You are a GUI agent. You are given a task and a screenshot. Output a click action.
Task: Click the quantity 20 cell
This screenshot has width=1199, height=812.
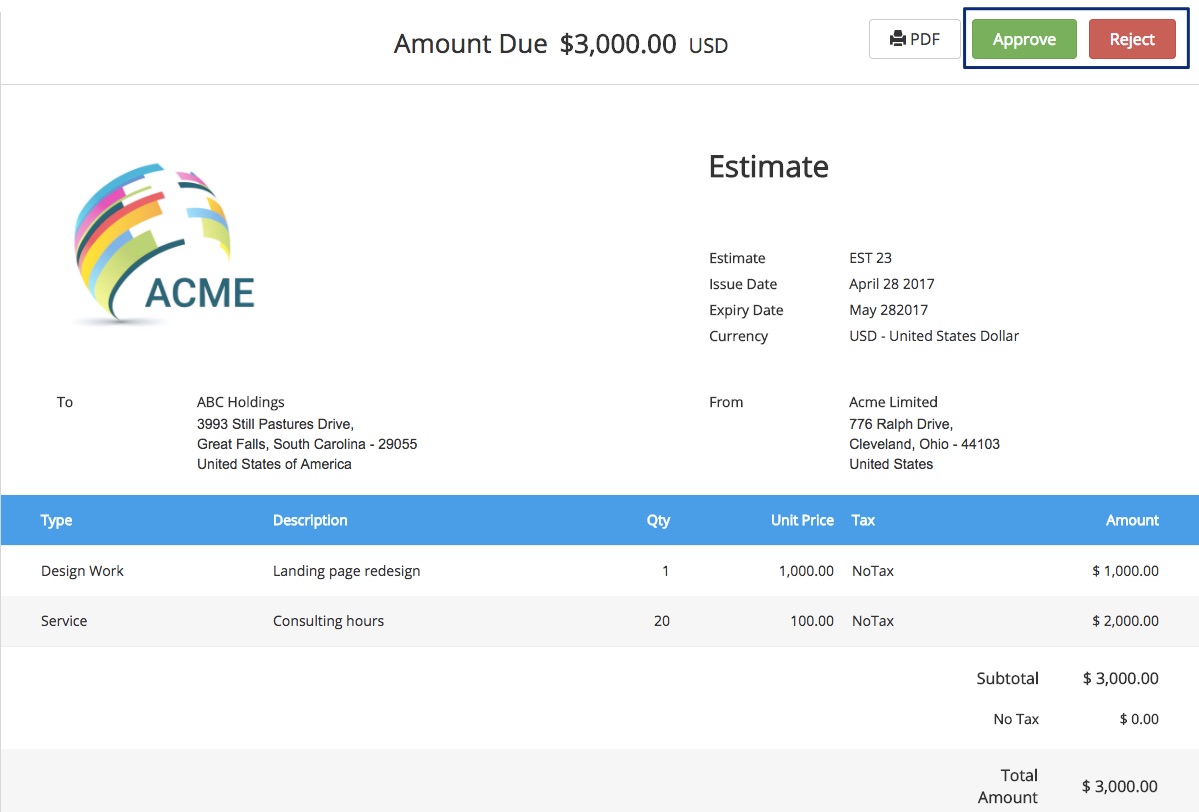pos(661,621)
